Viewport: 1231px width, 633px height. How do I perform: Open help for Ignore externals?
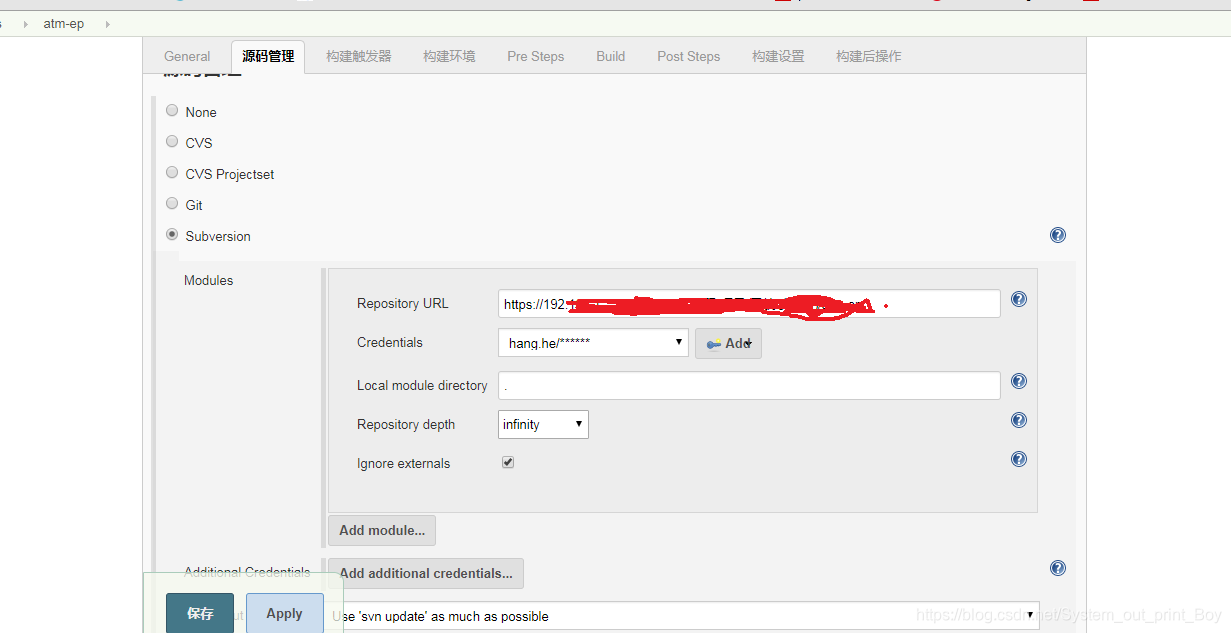tap(1019, 459)
